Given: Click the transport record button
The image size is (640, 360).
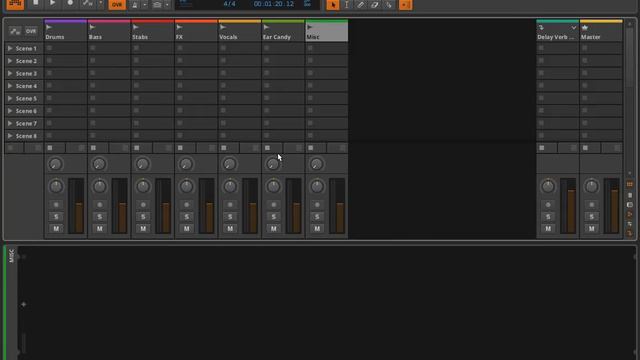Looking at the screenshot, I should tap(70, 3).
